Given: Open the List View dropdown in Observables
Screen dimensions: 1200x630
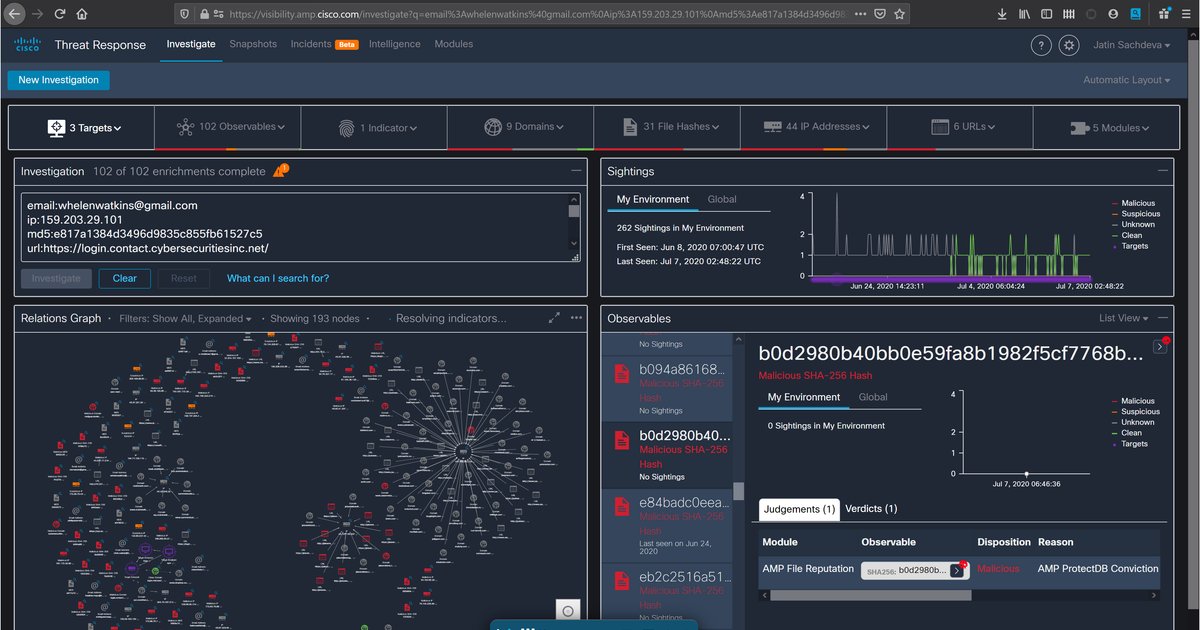Looking at the screenshot, I should click(1123, 318).
